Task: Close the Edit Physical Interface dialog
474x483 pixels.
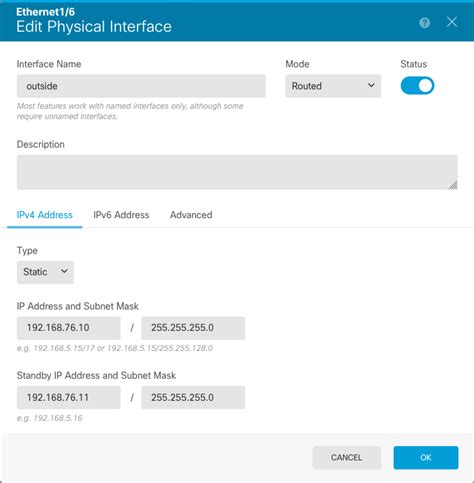Action: pos(452,22)
